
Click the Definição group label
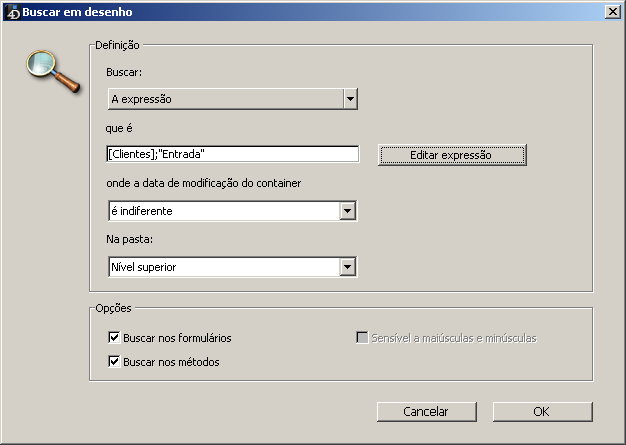(117, 45)
